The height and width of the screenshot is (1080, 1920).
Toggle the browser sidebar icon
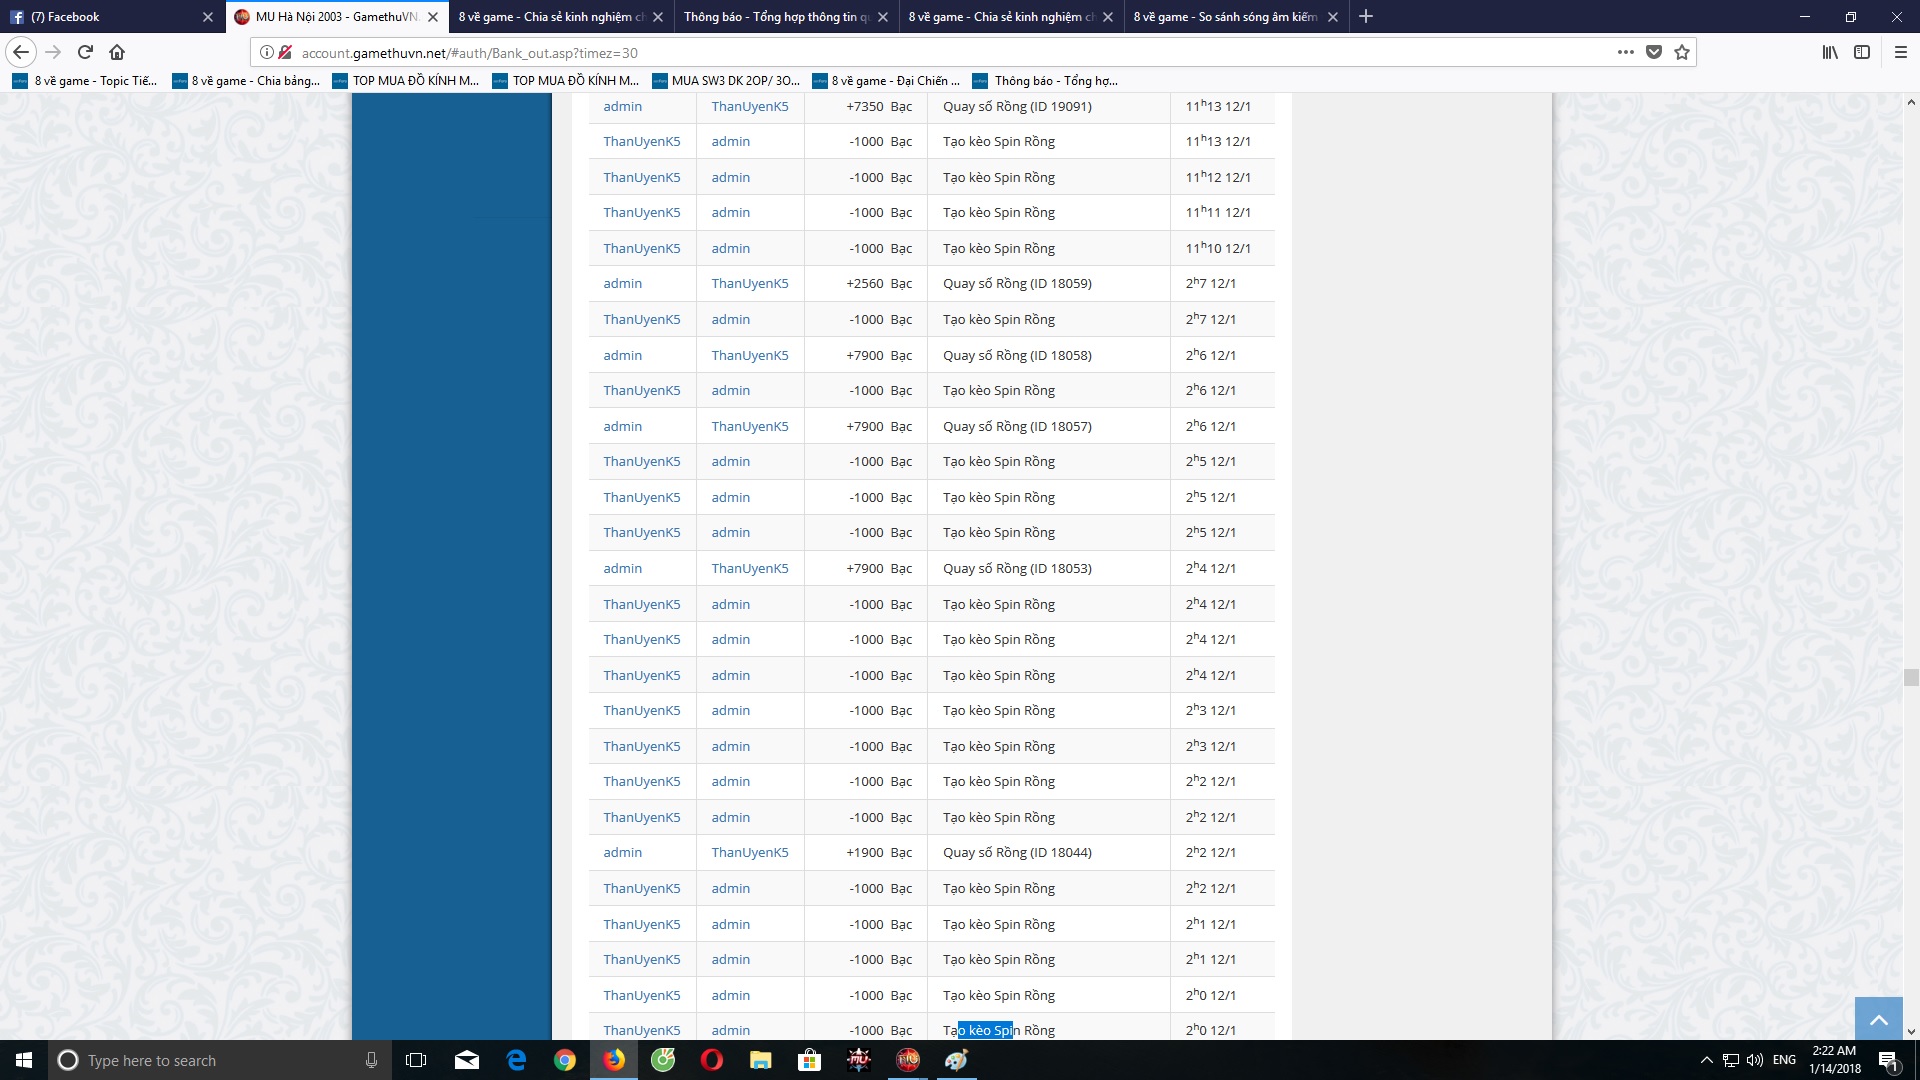(x=1862, y=52)
